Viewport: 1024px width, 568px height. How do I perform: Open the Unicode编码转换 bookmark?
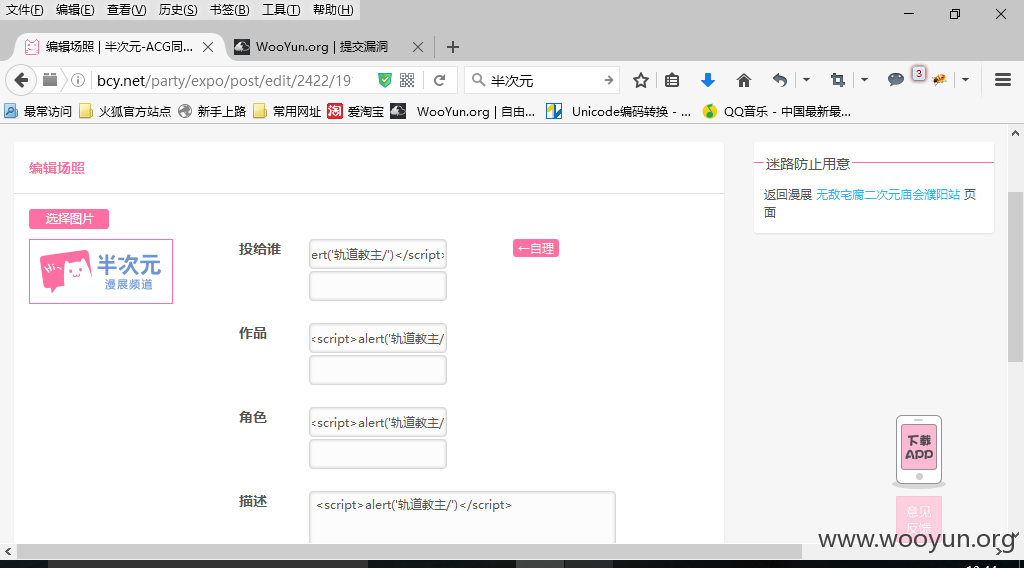[618, 112]
